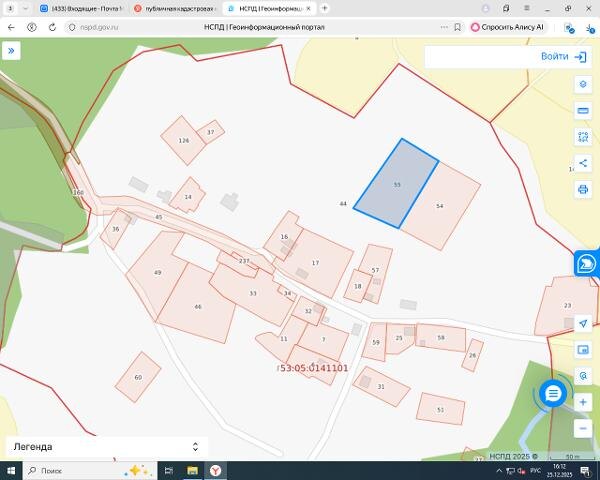
Task: Open Task View on the taskbar
Action: 169,470
